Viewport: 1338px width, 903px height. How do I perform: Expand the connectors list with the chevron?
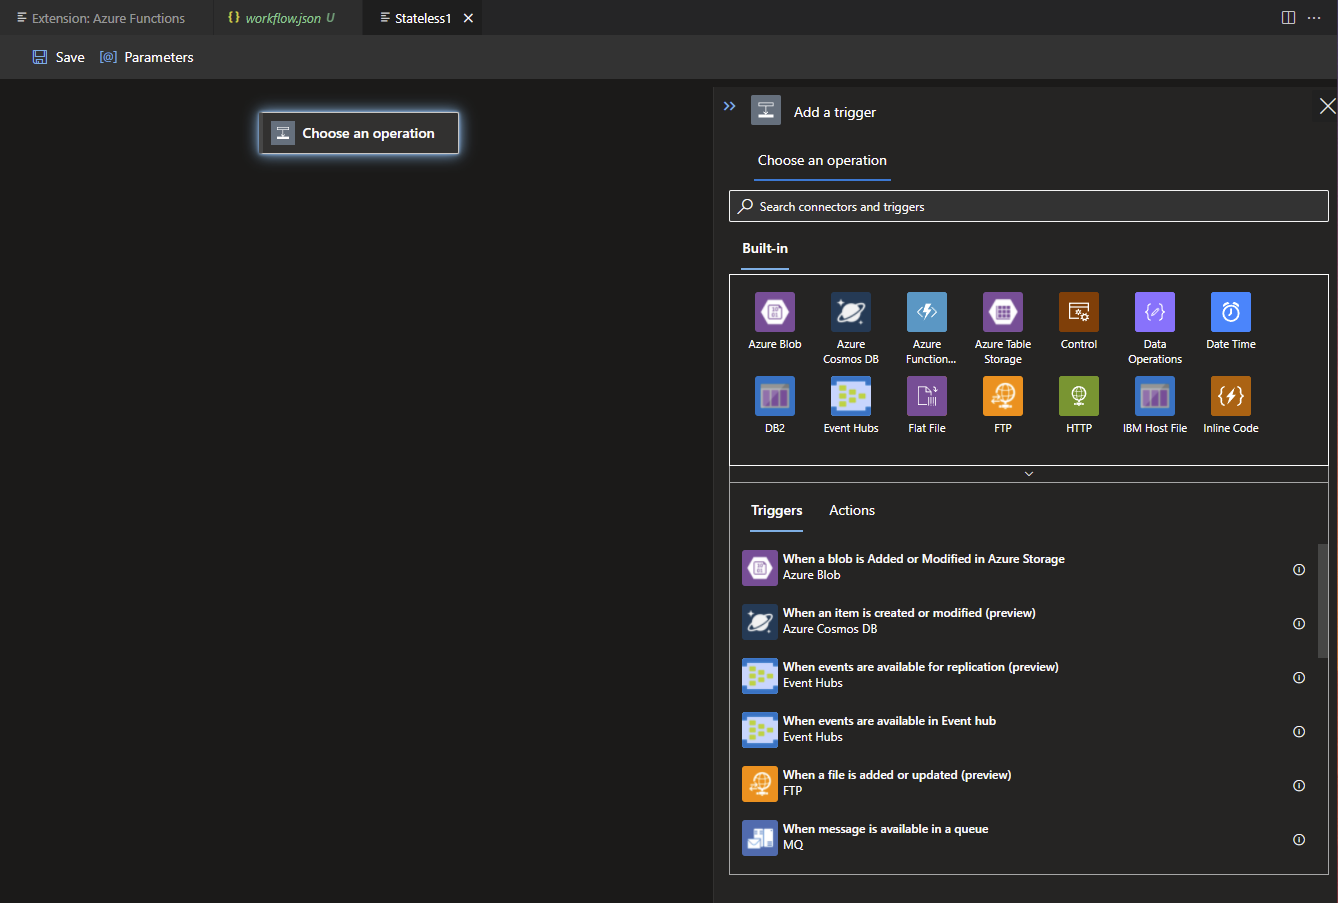[x=1029, y=474]
